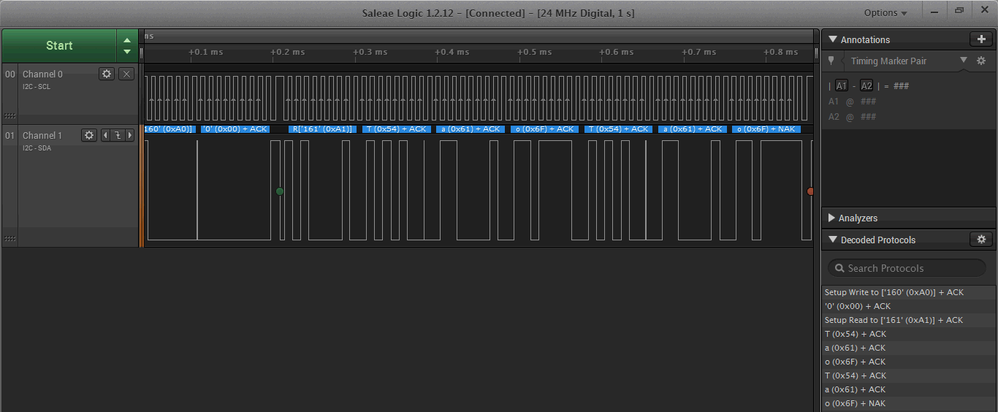Select first 'T (0x54) + ACK' decoded row

point(907,334)
